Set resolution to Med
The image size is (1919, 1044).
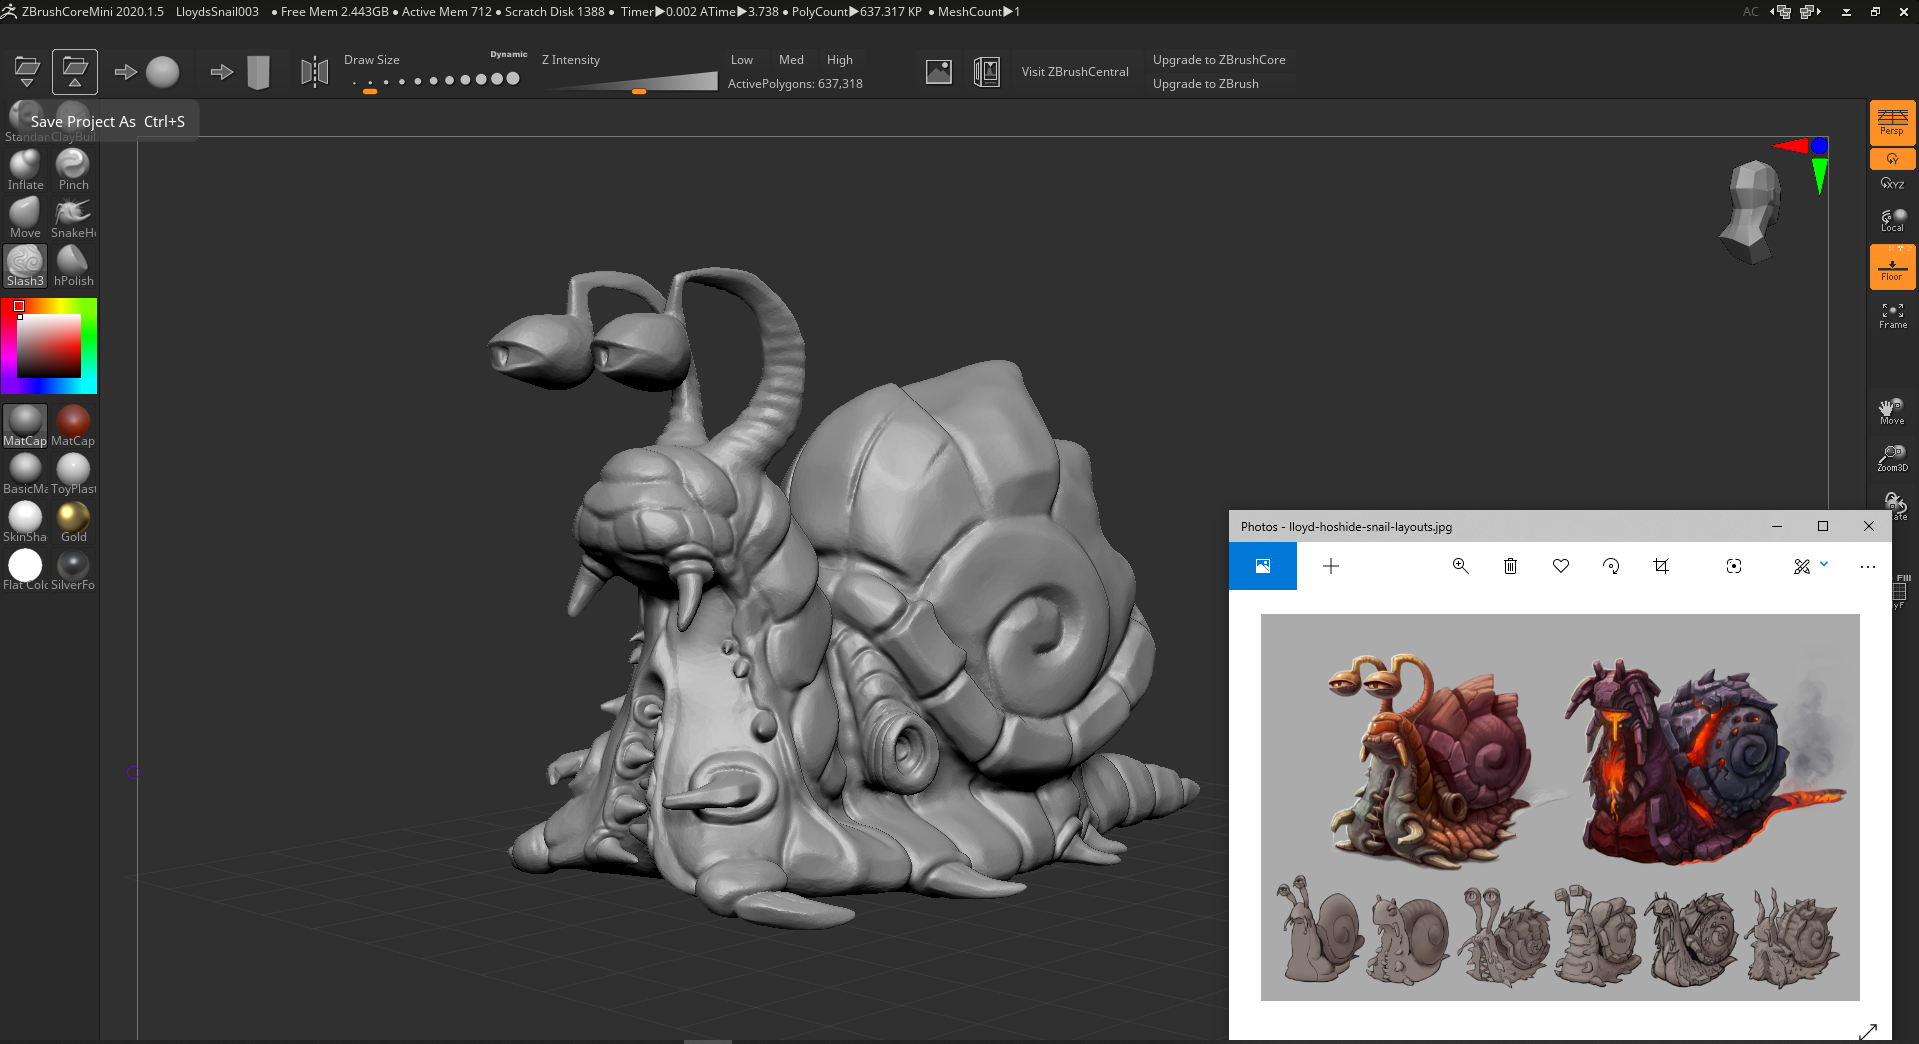click(791, 60)
